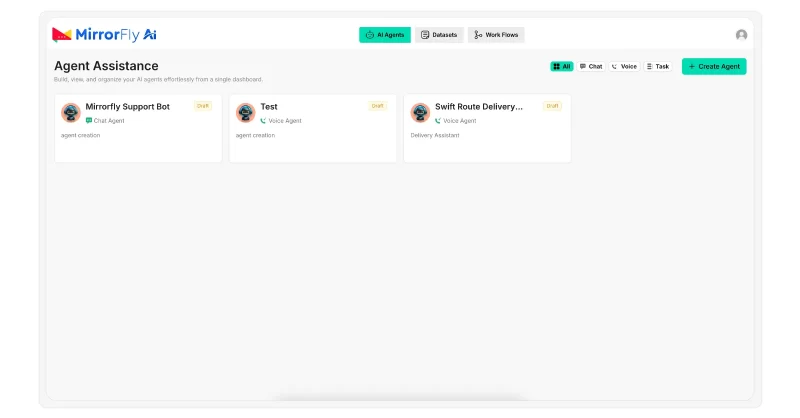The height and width of the screenshot is (418, 800).
Task: Click the Draft badge on Swift Route Delivery card
Action: [x=553, y=106]
